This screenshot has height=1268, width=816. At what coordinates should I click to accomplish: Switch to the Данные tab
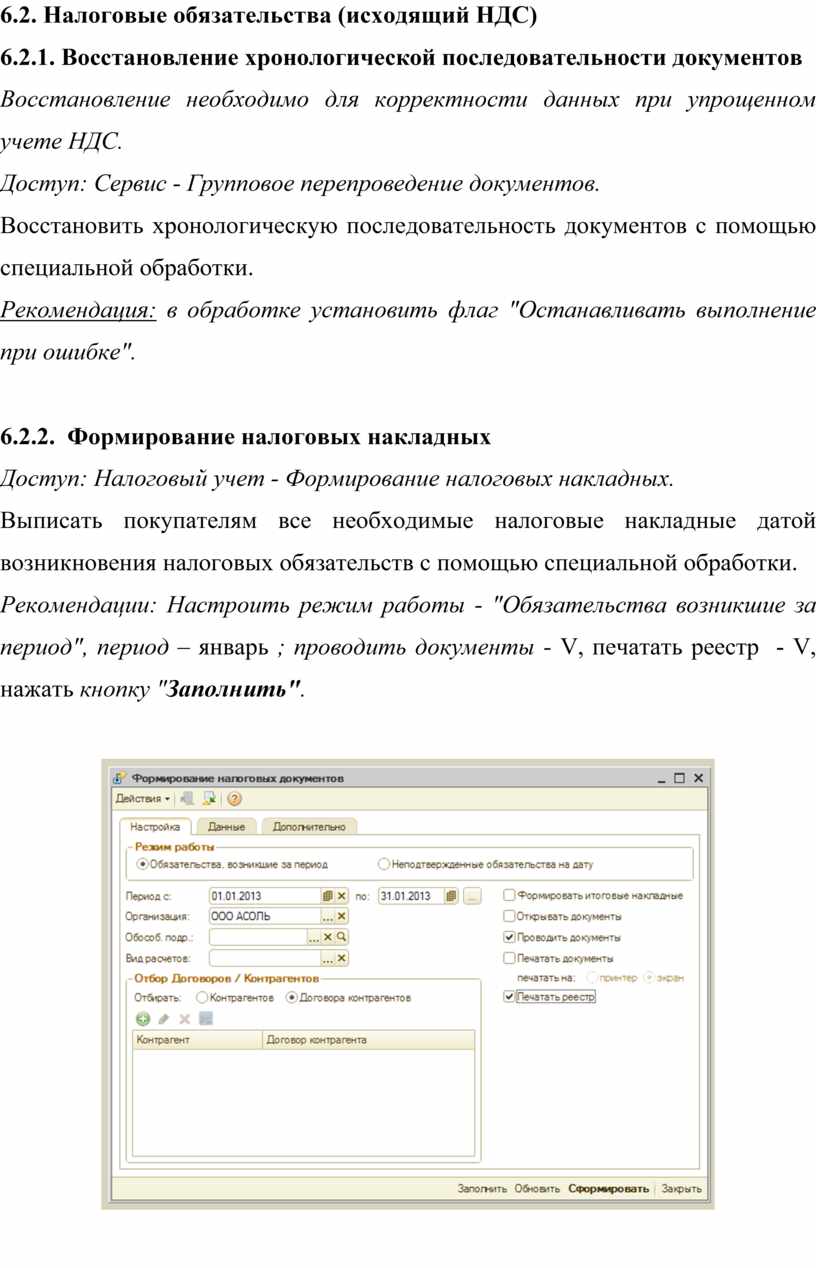227,827
